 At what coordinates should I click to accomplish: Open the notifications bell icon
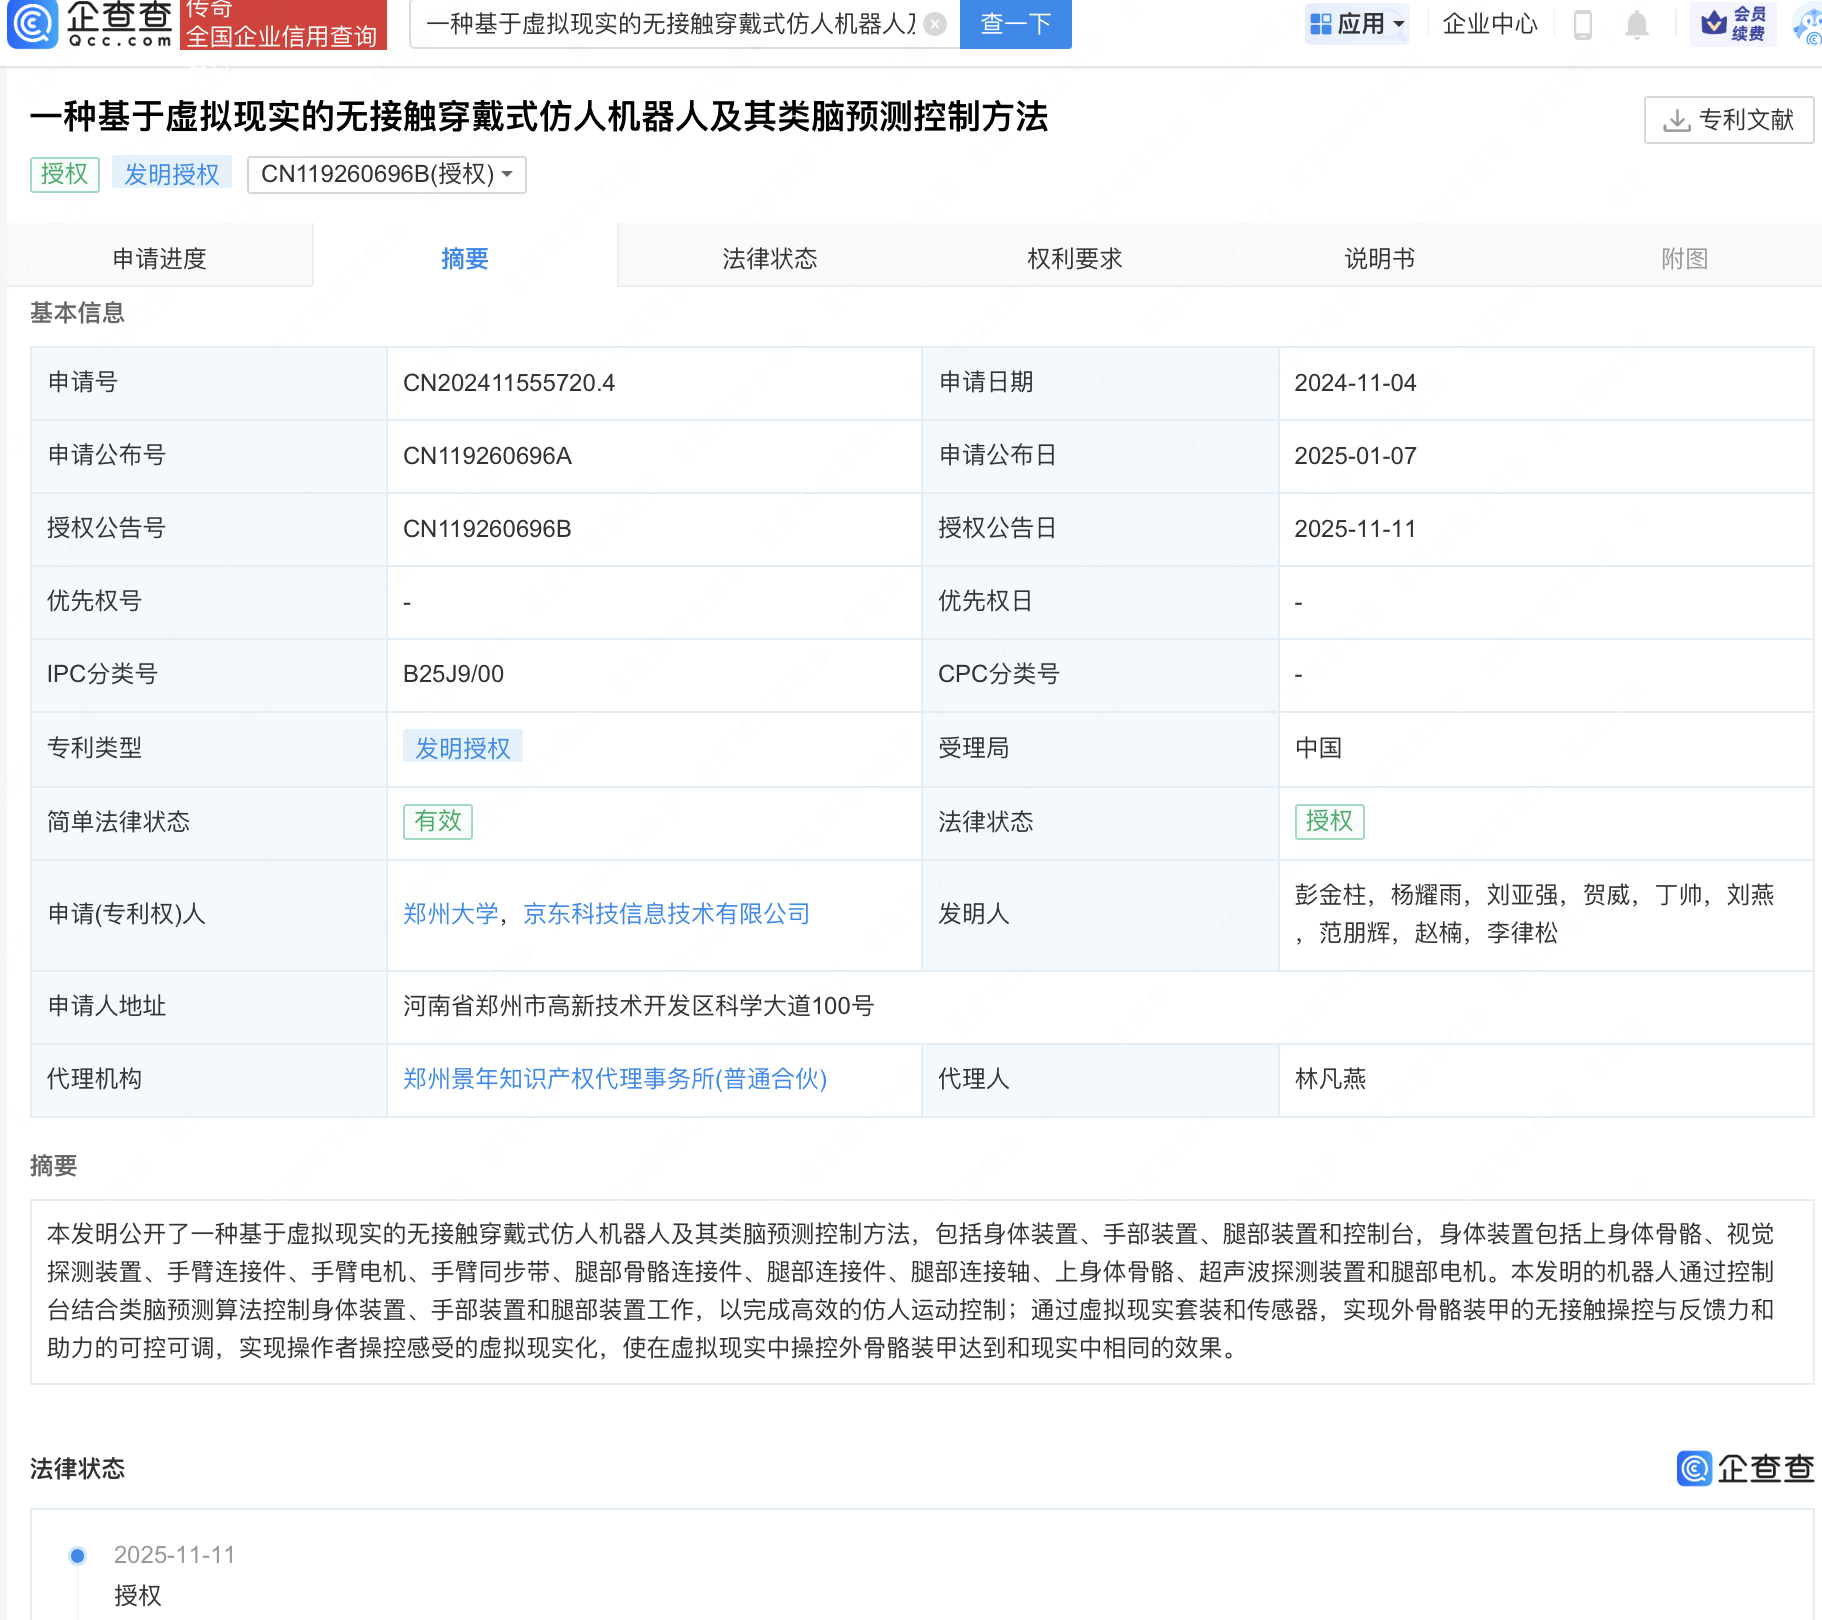point(1636,24)
